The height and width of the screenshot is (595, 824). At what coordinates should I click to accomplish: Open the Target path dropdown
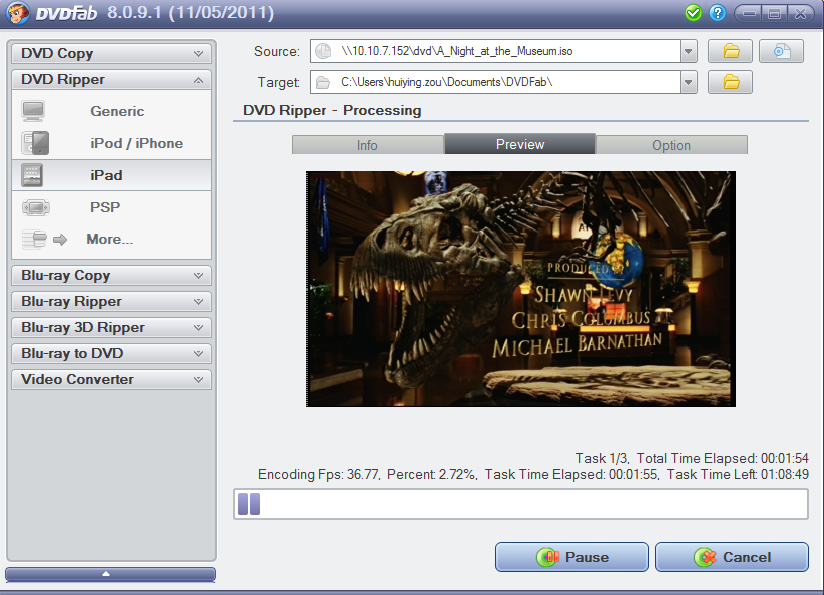[x=688, y=82]
